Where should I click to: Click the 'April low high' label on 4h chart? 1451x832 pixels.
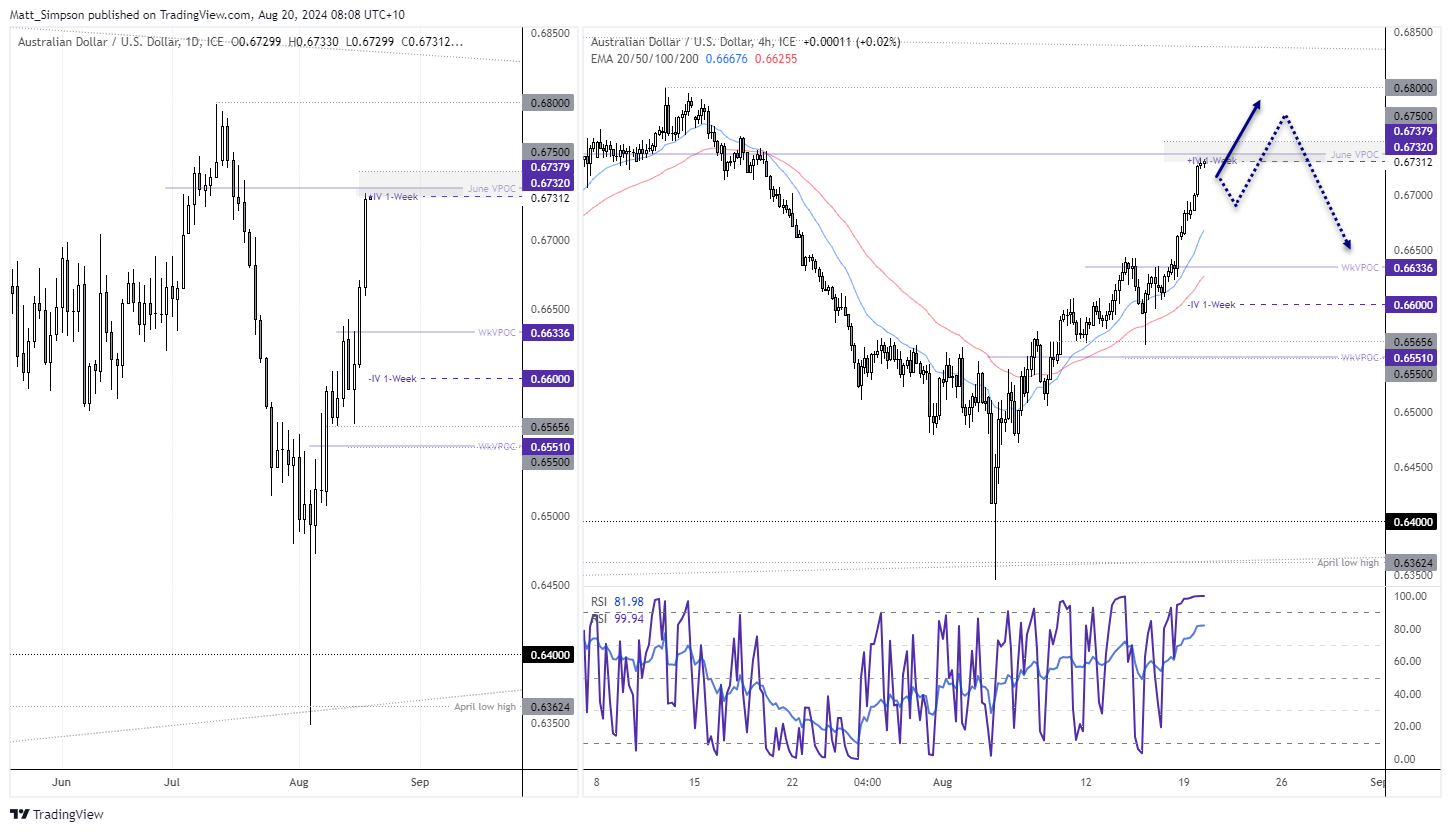pos(1348,563)
